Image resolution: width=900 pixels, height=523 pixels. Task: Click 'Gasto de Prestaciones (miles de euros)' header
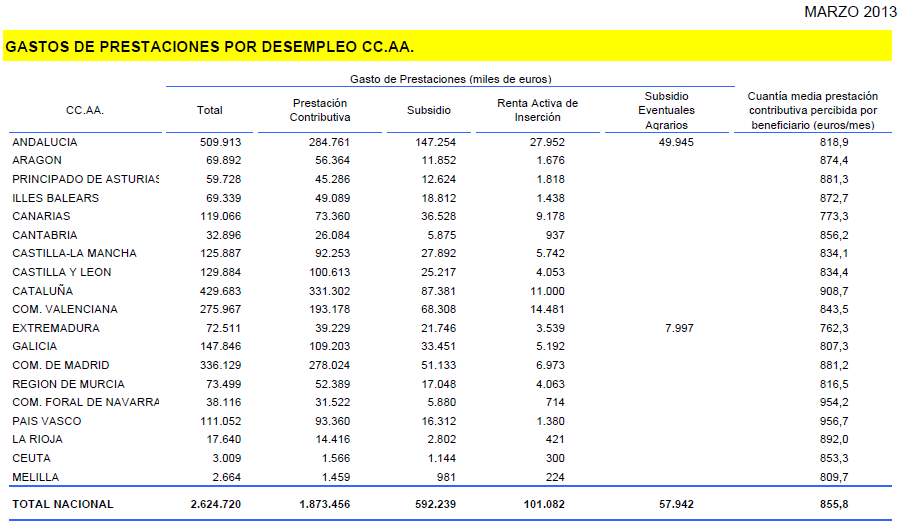point(451,79)
